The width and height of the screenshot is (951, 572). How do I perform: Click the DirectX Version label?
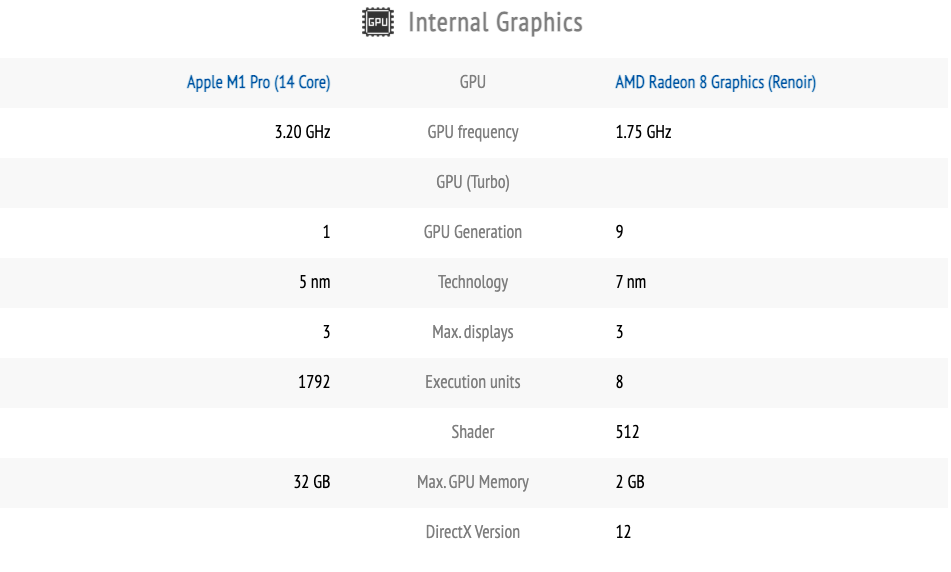(x=472, y=532)
